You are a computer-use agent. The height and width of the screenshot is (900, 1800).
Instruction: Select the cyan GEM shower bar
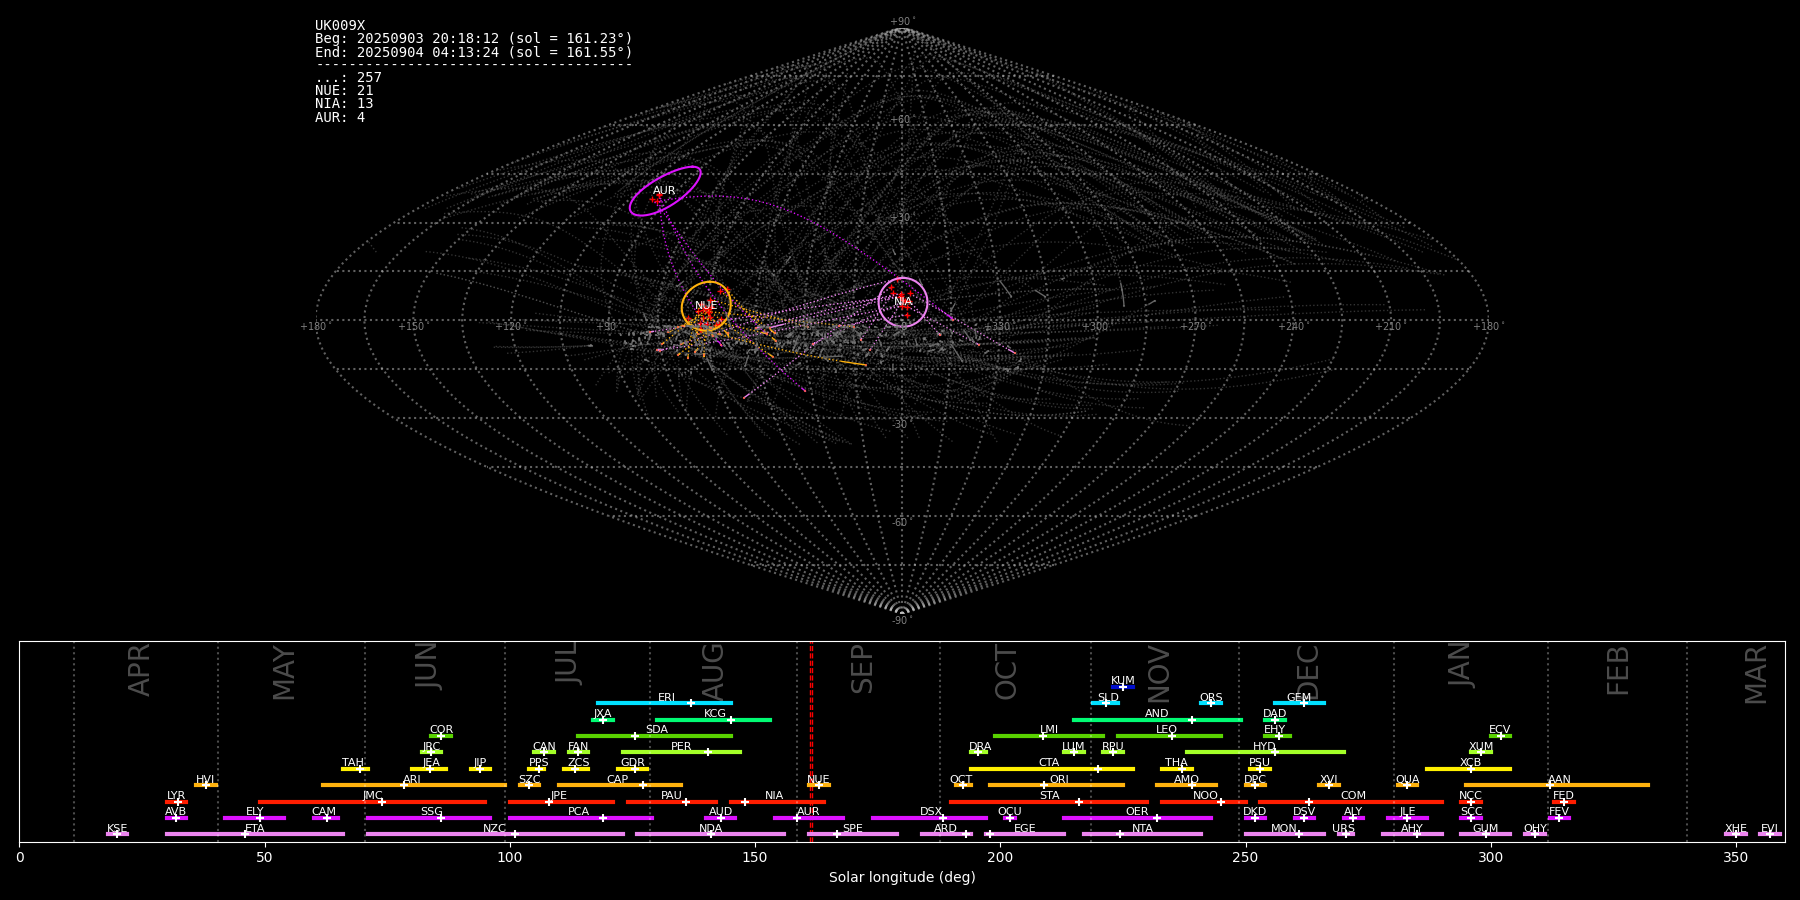point(1299,703)
